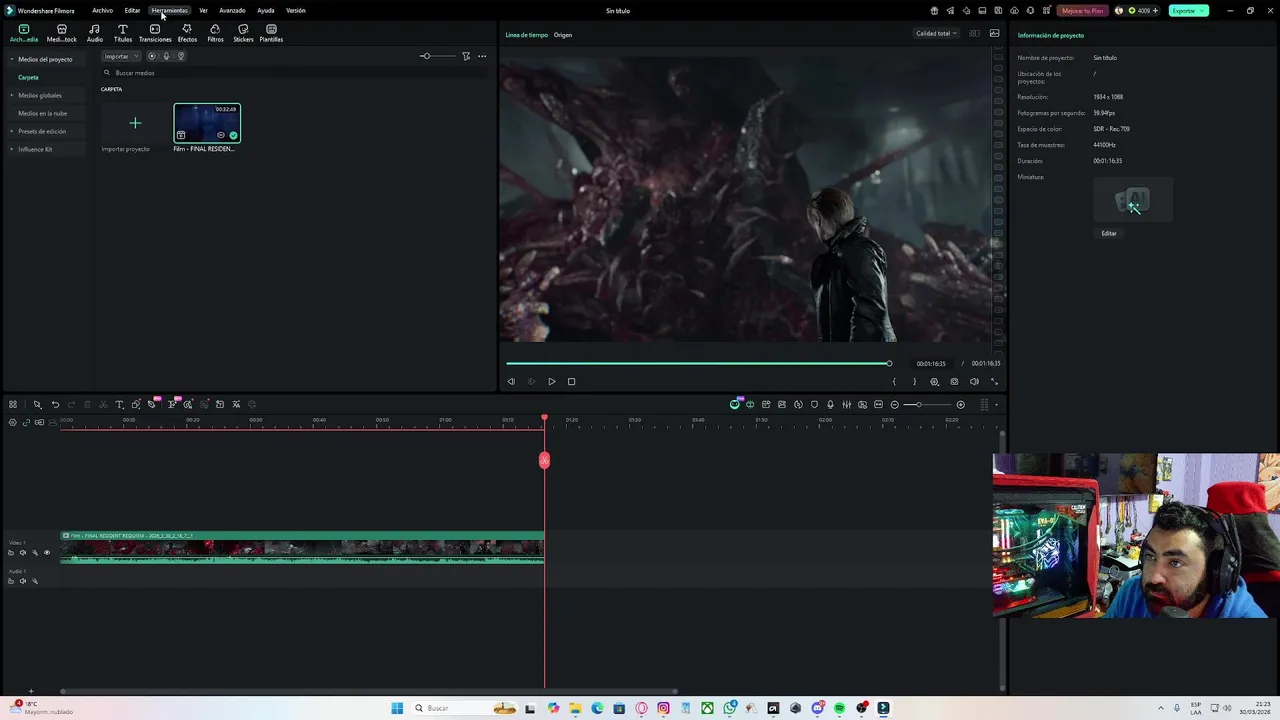Viewport: 1280px width, 720px height.
Task: Take a snapshot with the camera icon
Action: [x=954, y=381]
